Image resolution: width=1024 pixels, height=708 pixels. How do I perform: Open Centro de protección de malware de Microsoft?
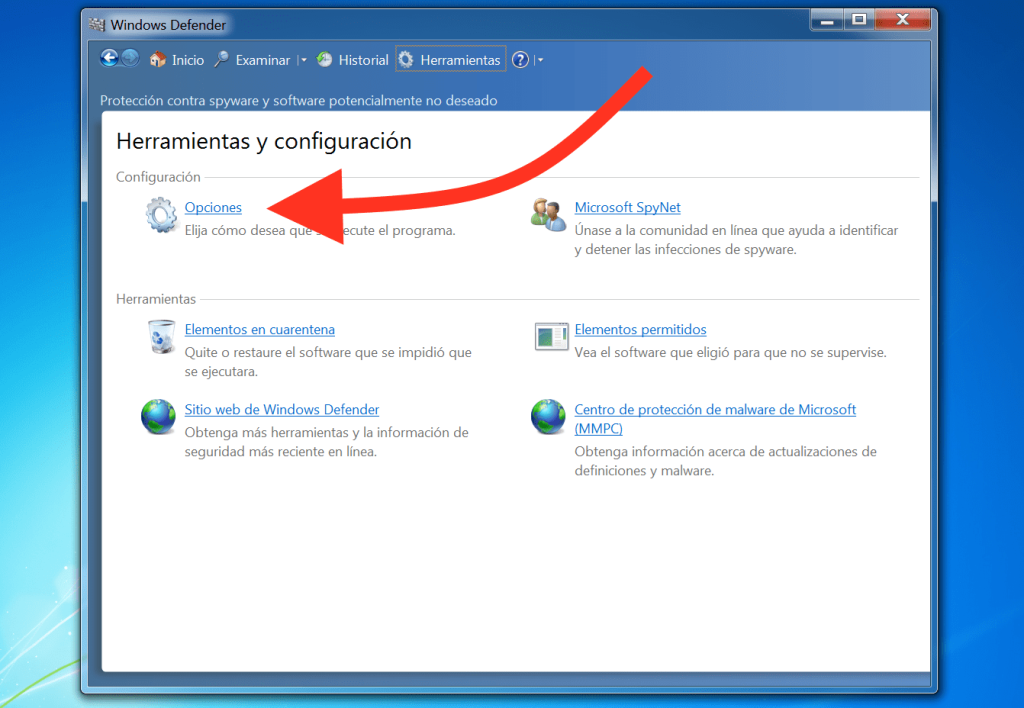pos(714,409)
